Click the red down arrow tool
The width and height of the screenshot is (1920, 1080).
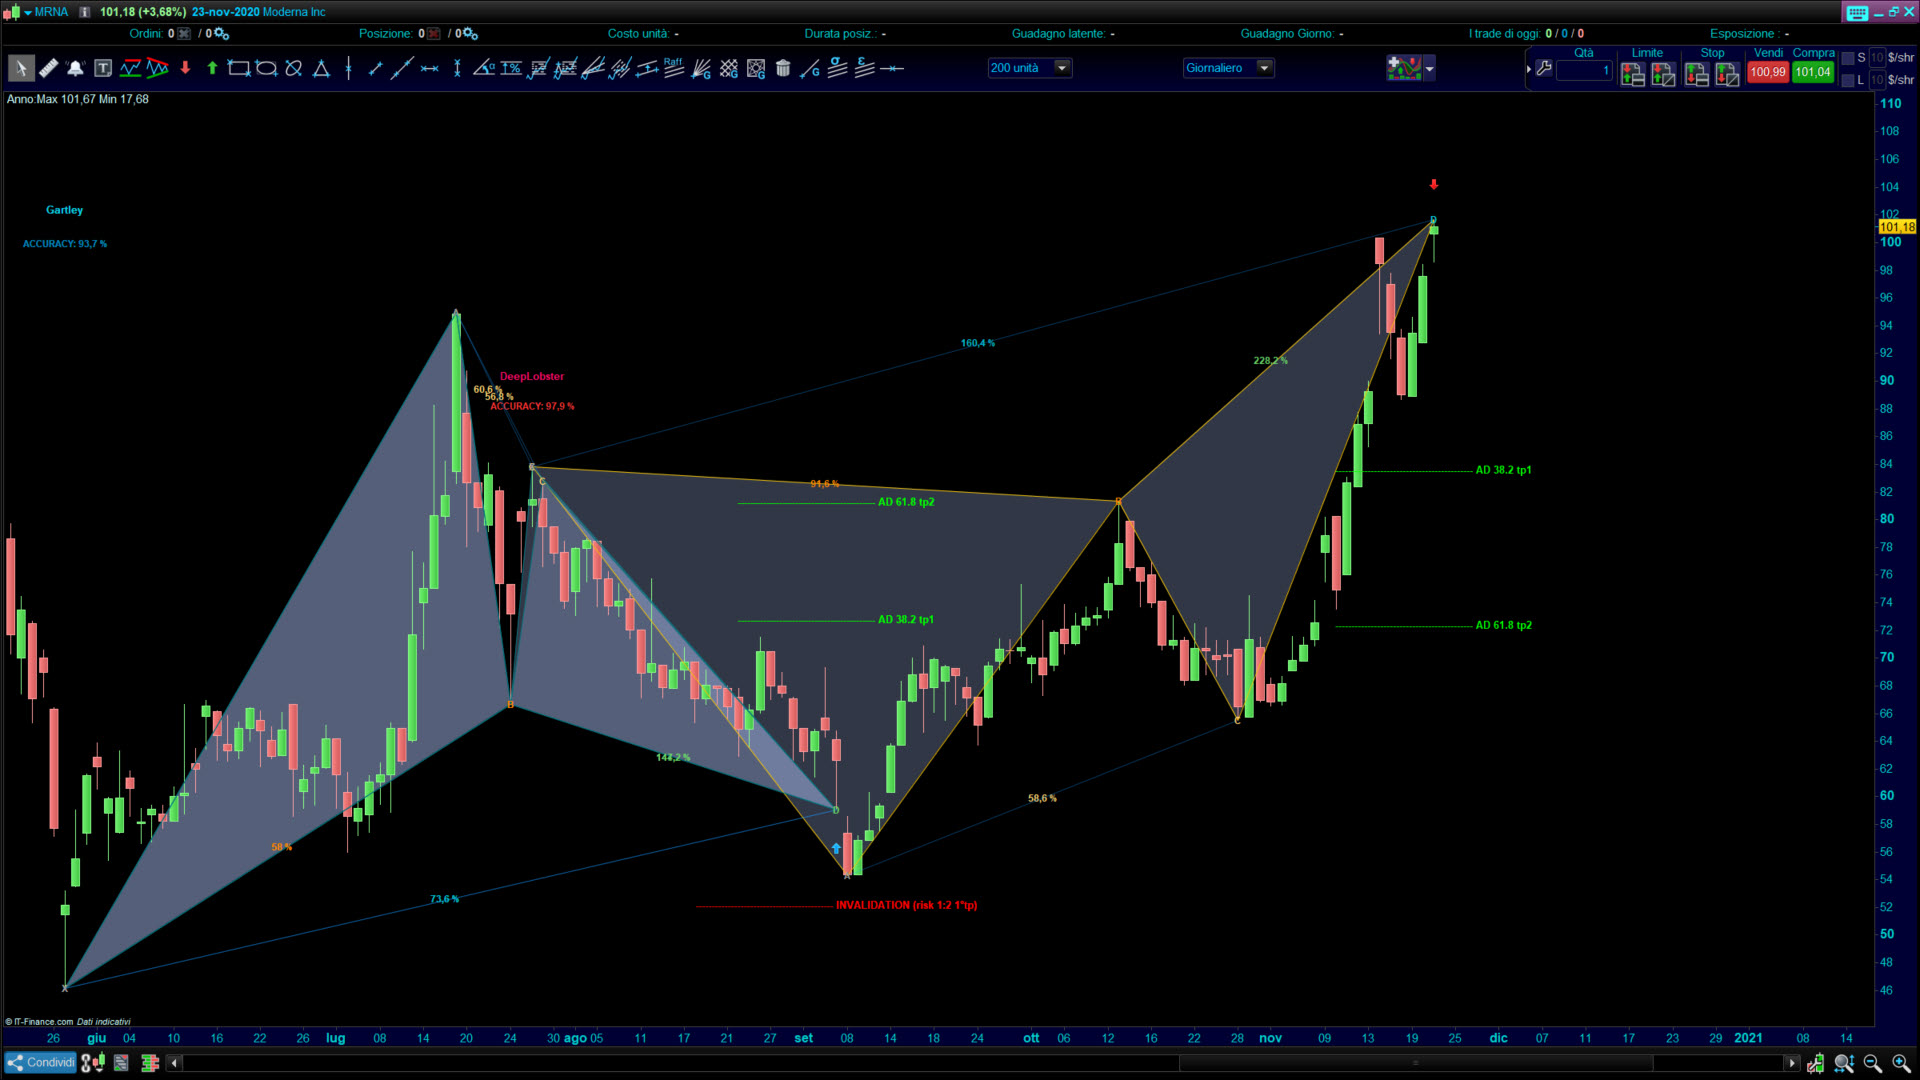tap(185, 68)
